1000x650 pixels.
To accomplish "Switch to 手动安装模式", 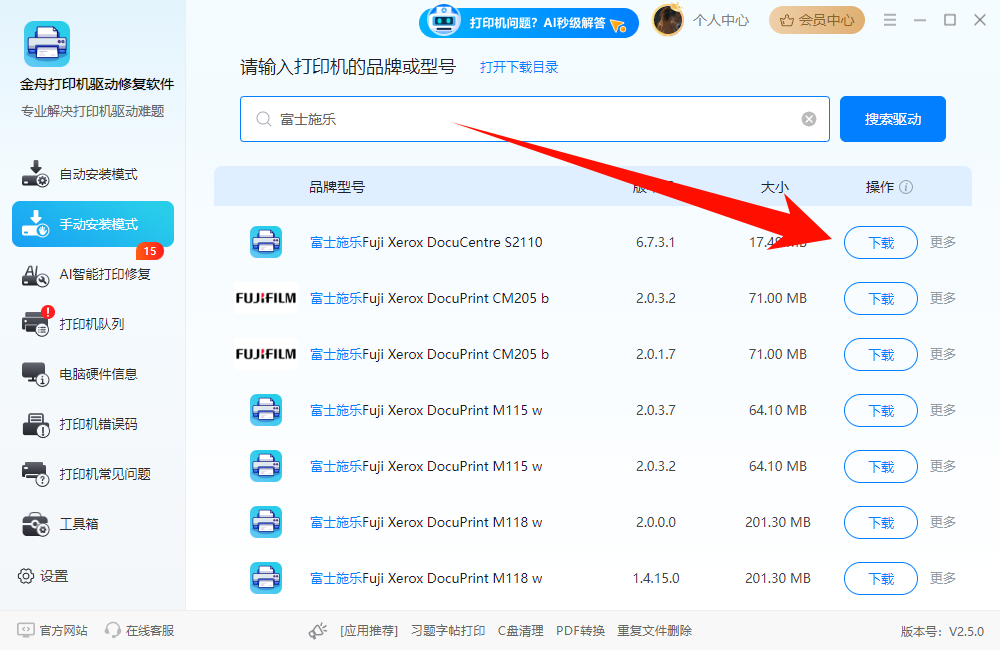I will point(92,224).
